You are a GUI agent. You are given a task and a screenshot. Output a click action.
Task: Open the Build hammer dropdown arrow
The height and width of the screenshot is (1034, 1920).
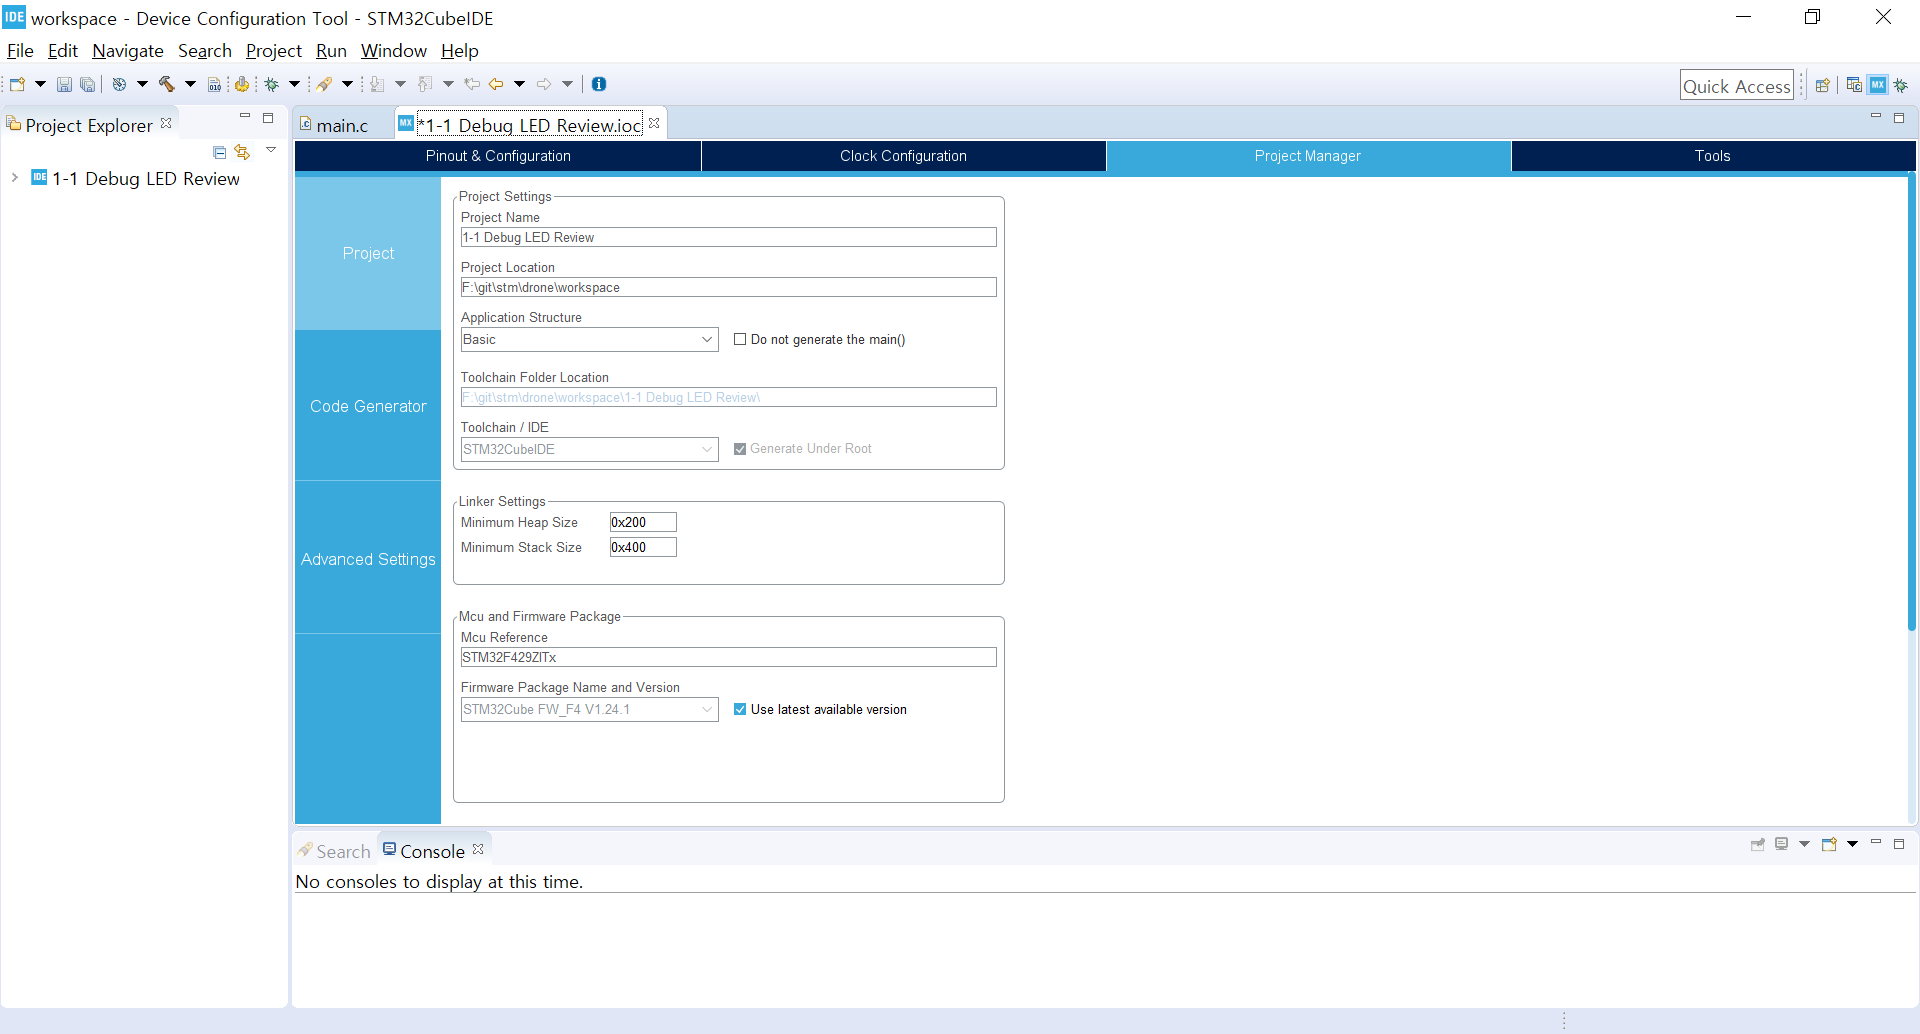[x=190, y=84]
